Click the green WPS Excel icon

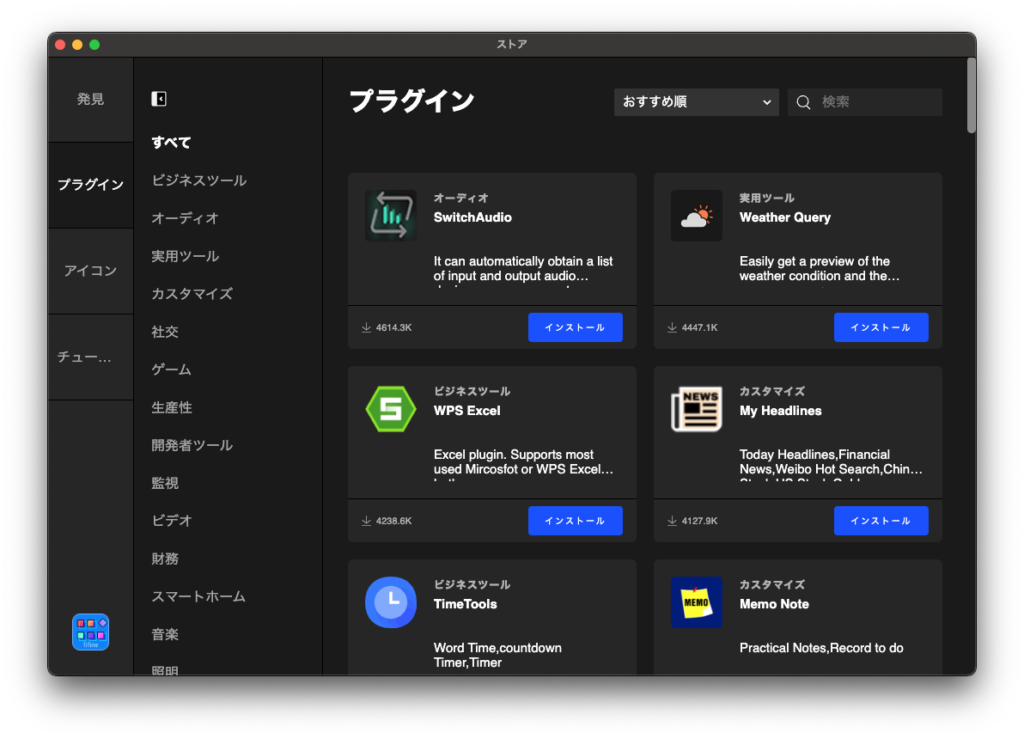(x=391, y=408)
